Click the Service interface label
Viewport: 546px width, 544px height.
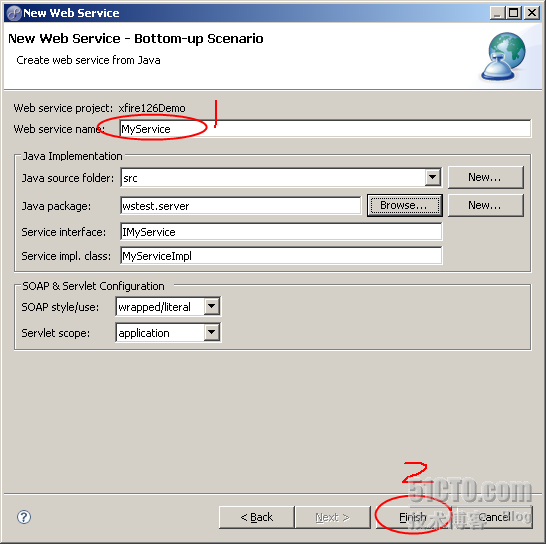(64, 232)
